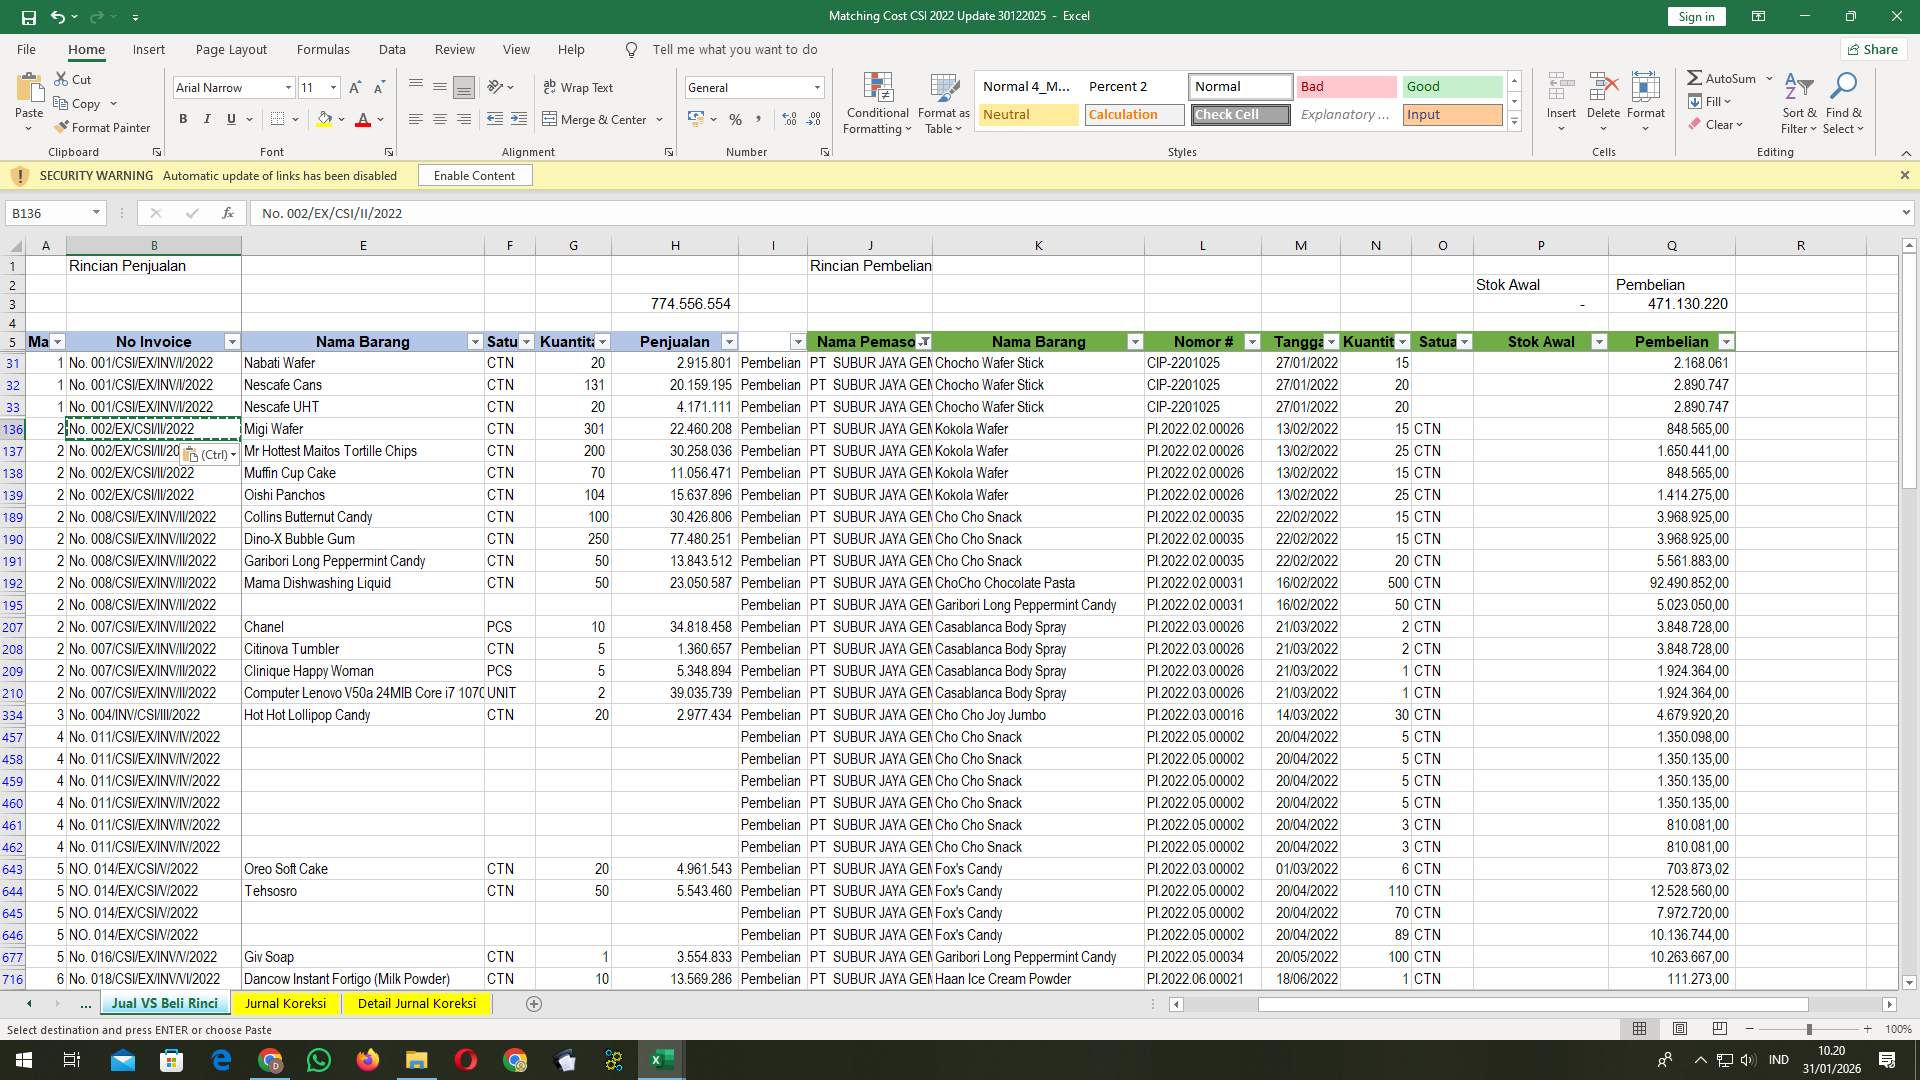The width and height of the screenshot is (1920, 1080).
Task: Insert a Format as Table style
Action: point(943,103)
